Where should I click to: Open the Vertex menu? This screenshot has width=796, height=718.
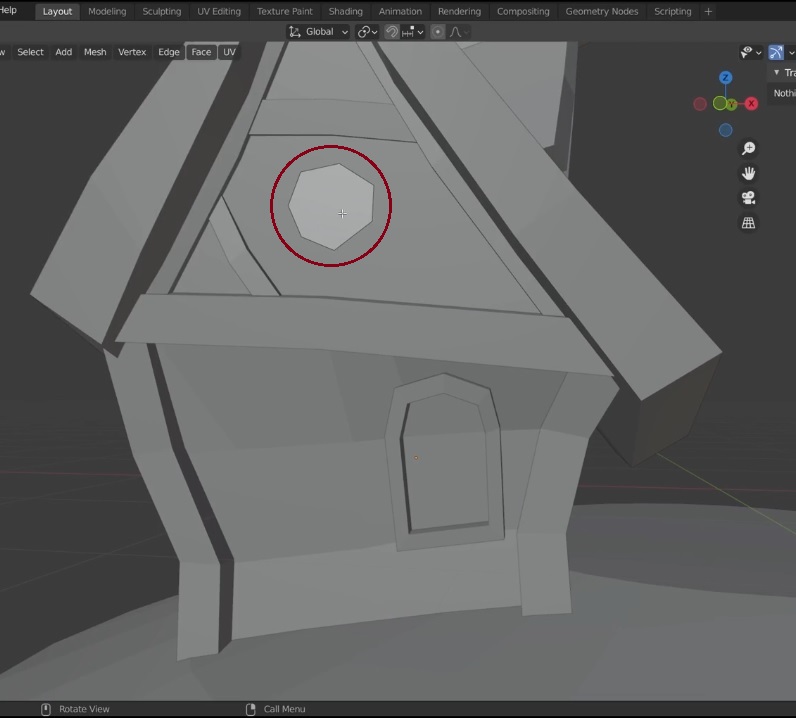(x=132, y=52)
